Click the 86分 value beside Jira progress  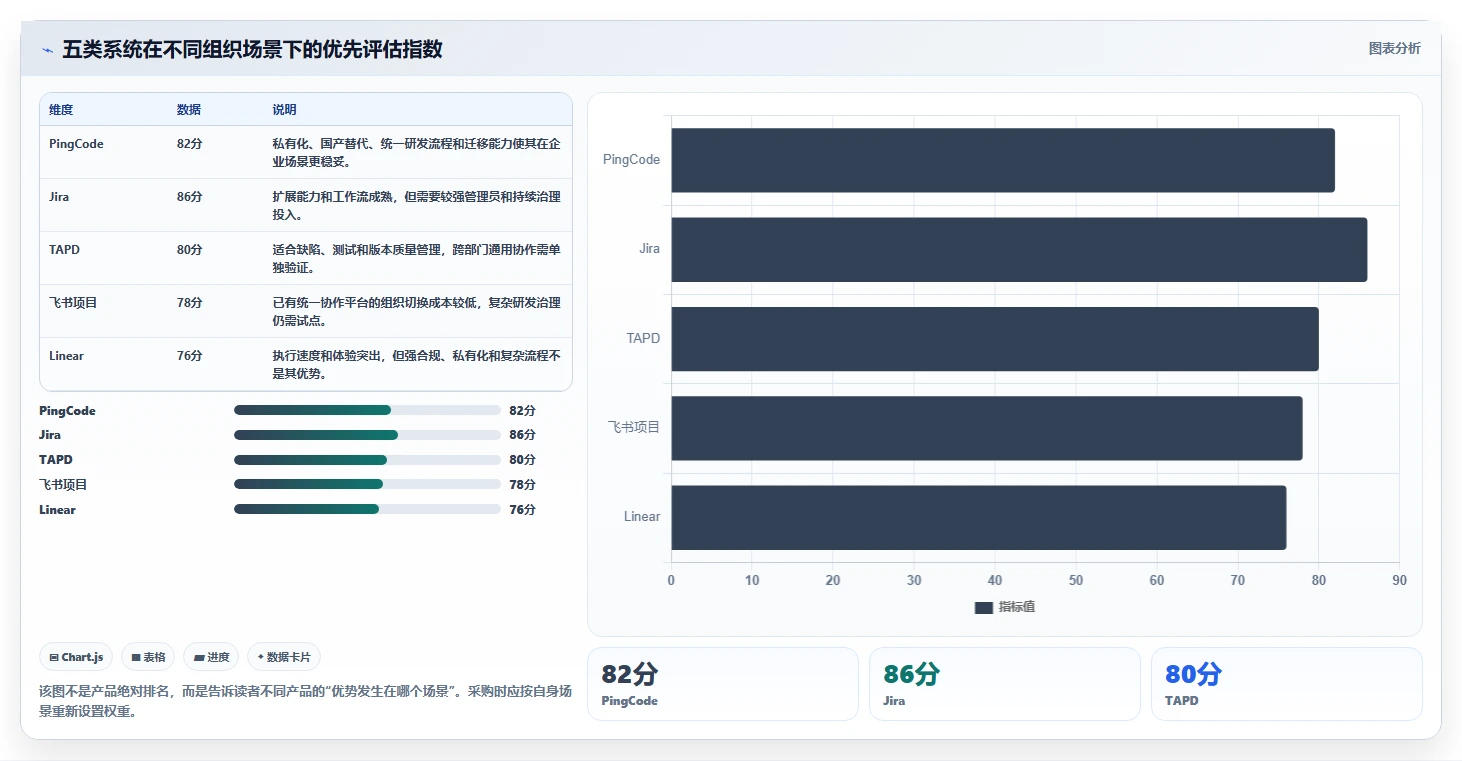click(522, 435)
